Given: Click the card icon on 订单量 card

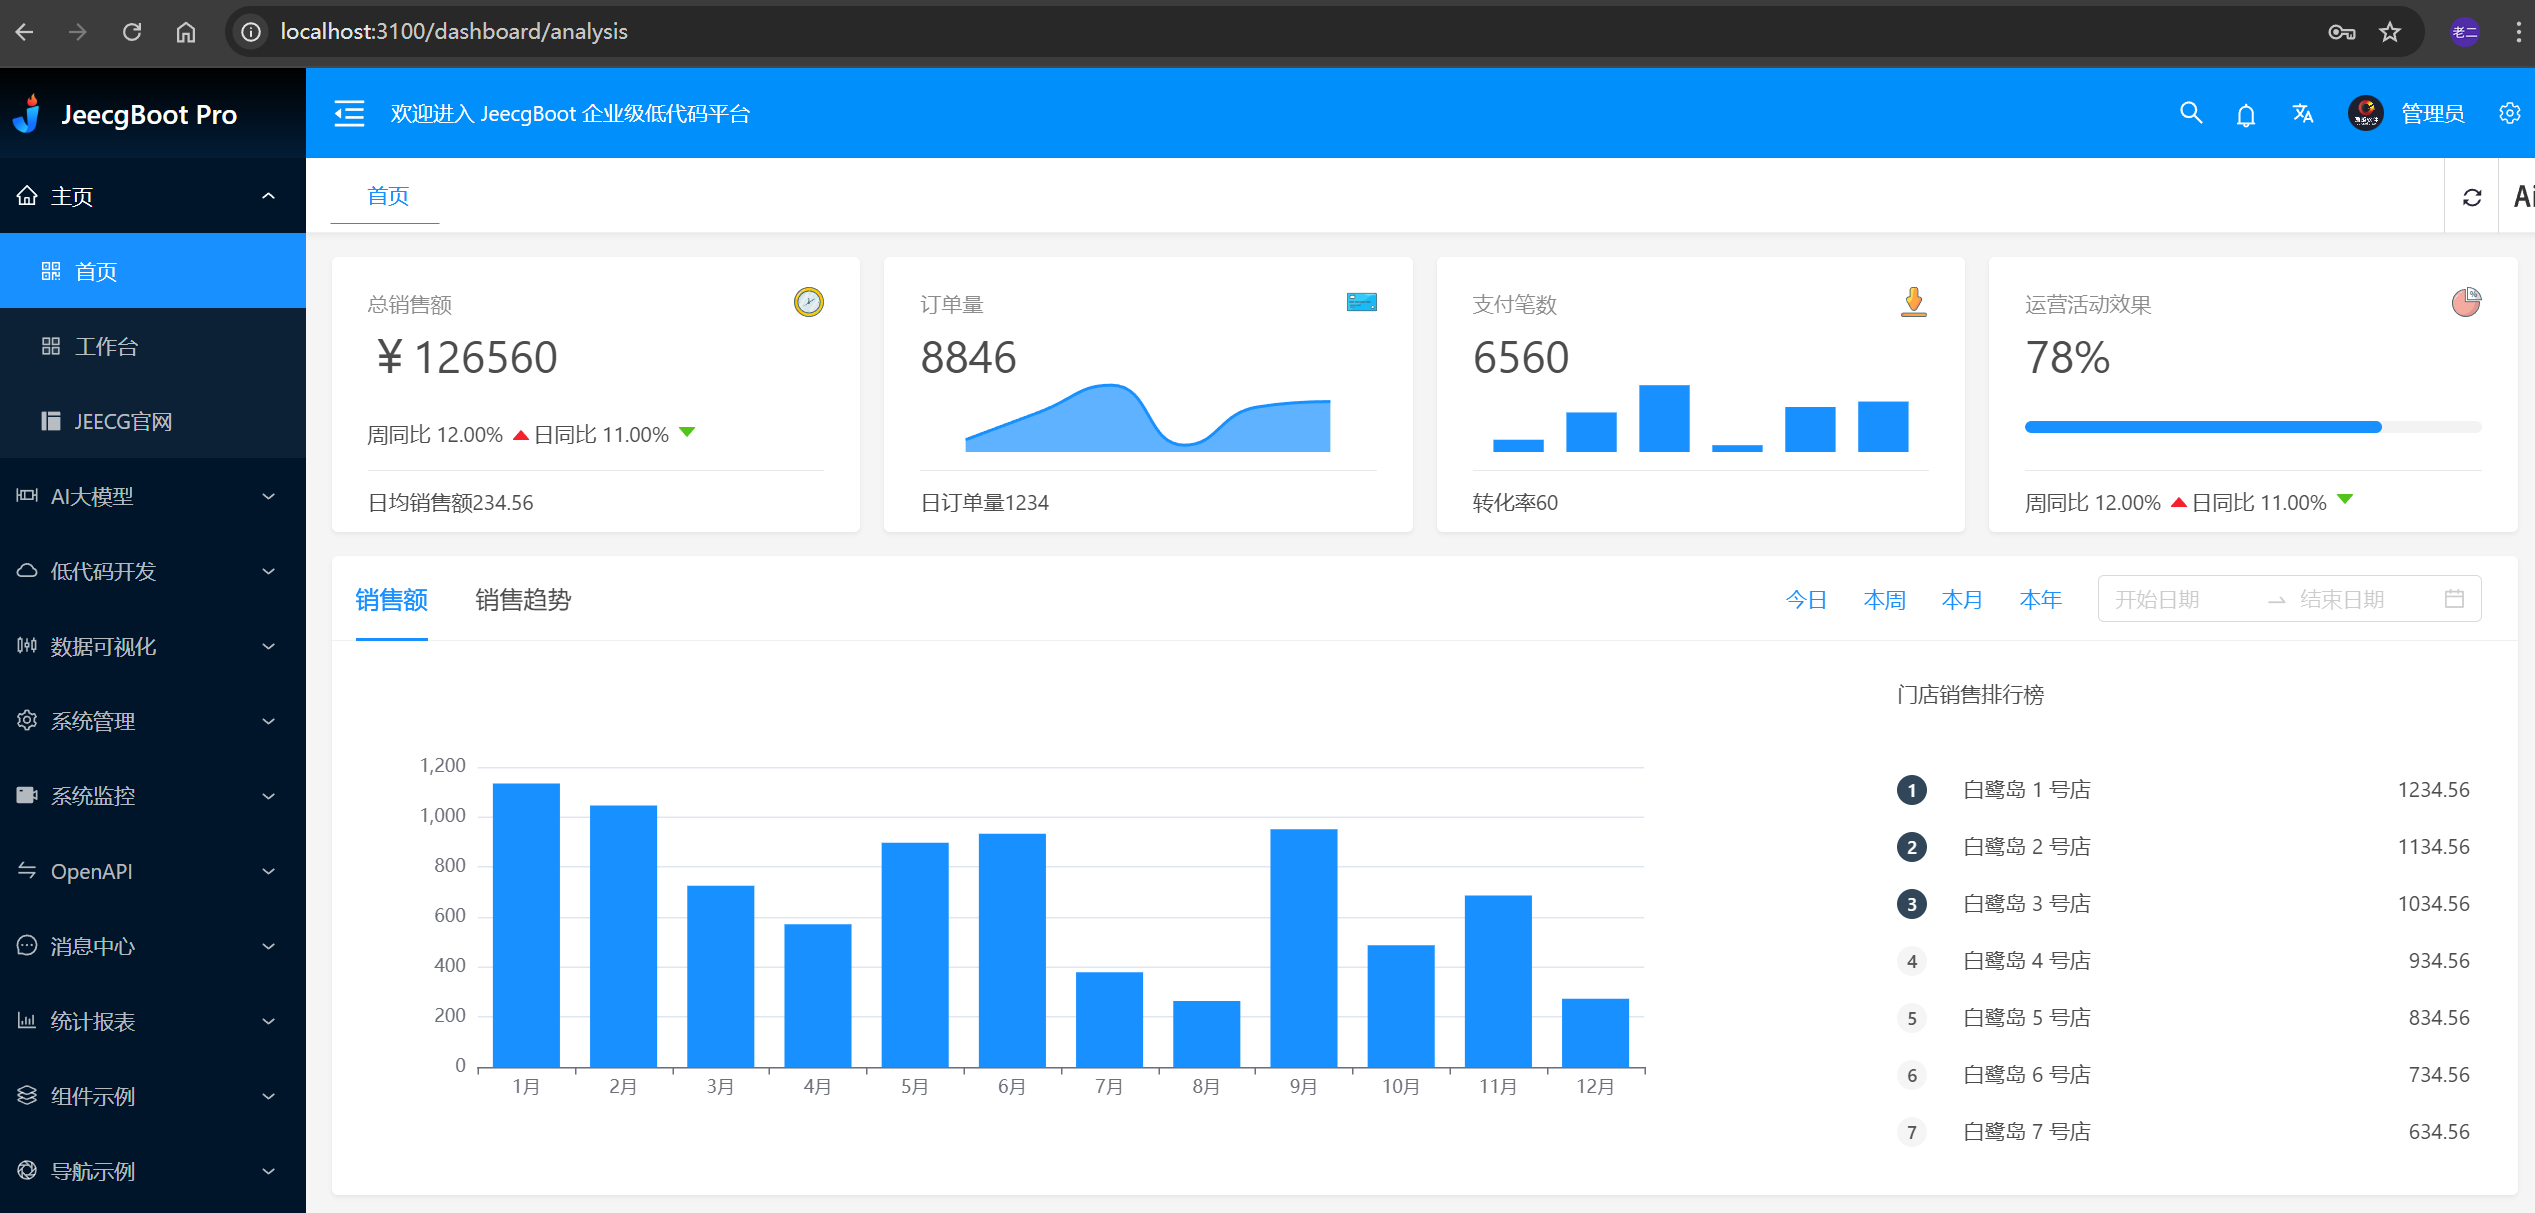Looking at the screenshot, I should pyautogui.click(x=1361, y=302).
